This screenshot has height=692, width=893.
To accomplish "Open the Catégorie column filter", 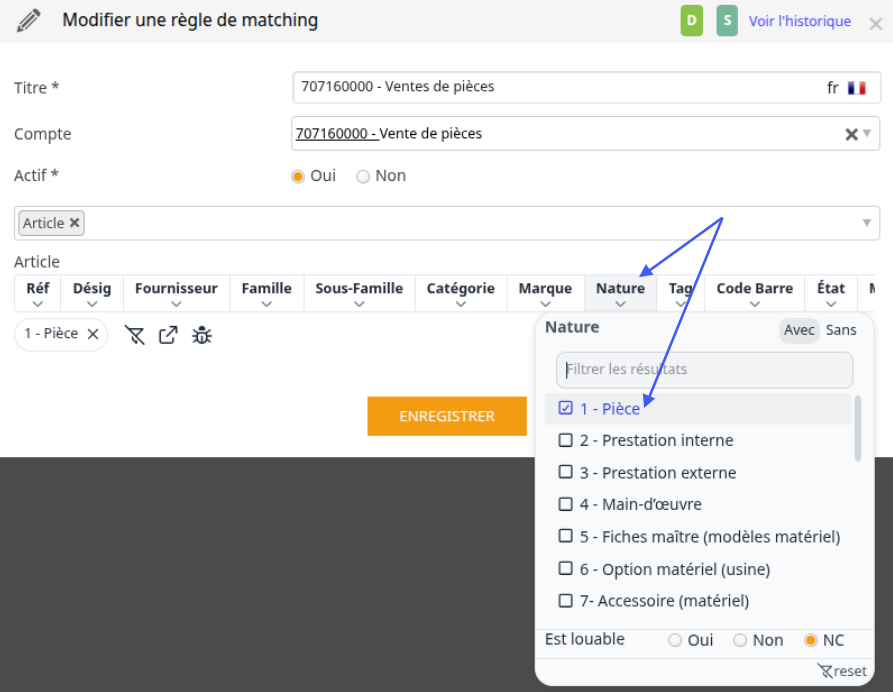I will click(461, 294).
